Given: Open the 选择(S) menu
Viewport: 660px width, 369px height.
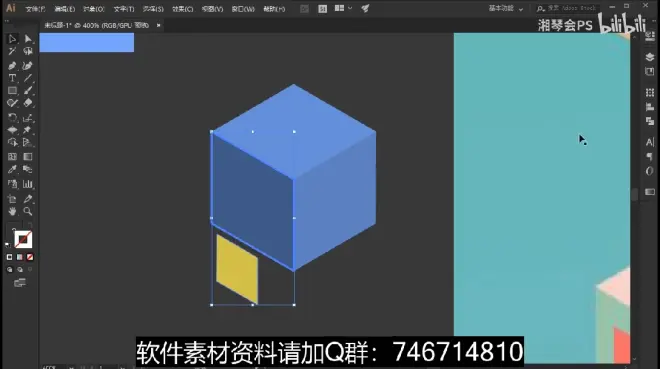Looking at the screenshot, I should pyautogui.click(x=153, y=9).
